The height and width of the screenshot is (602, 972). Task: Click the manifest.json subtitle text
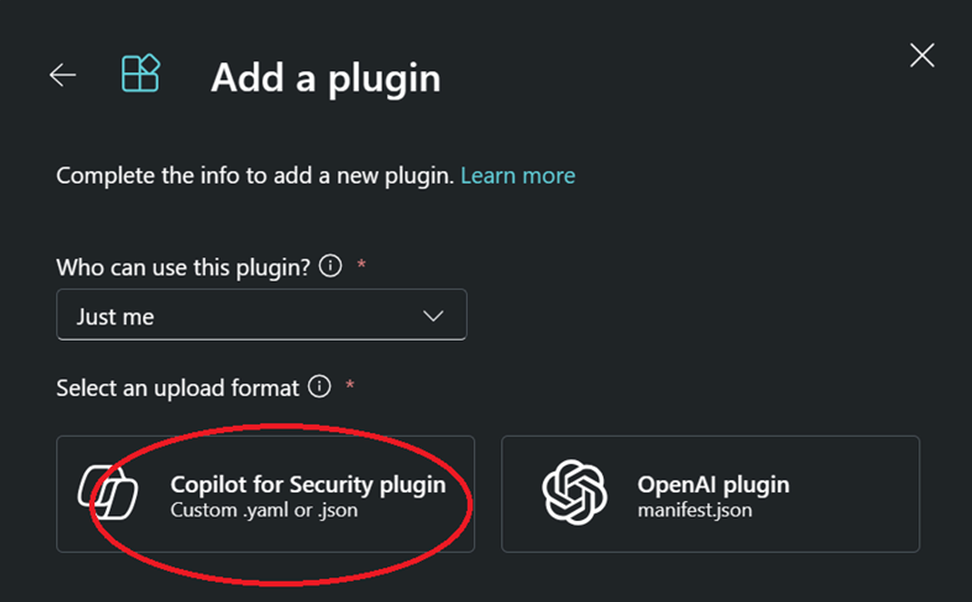[695, 510]
